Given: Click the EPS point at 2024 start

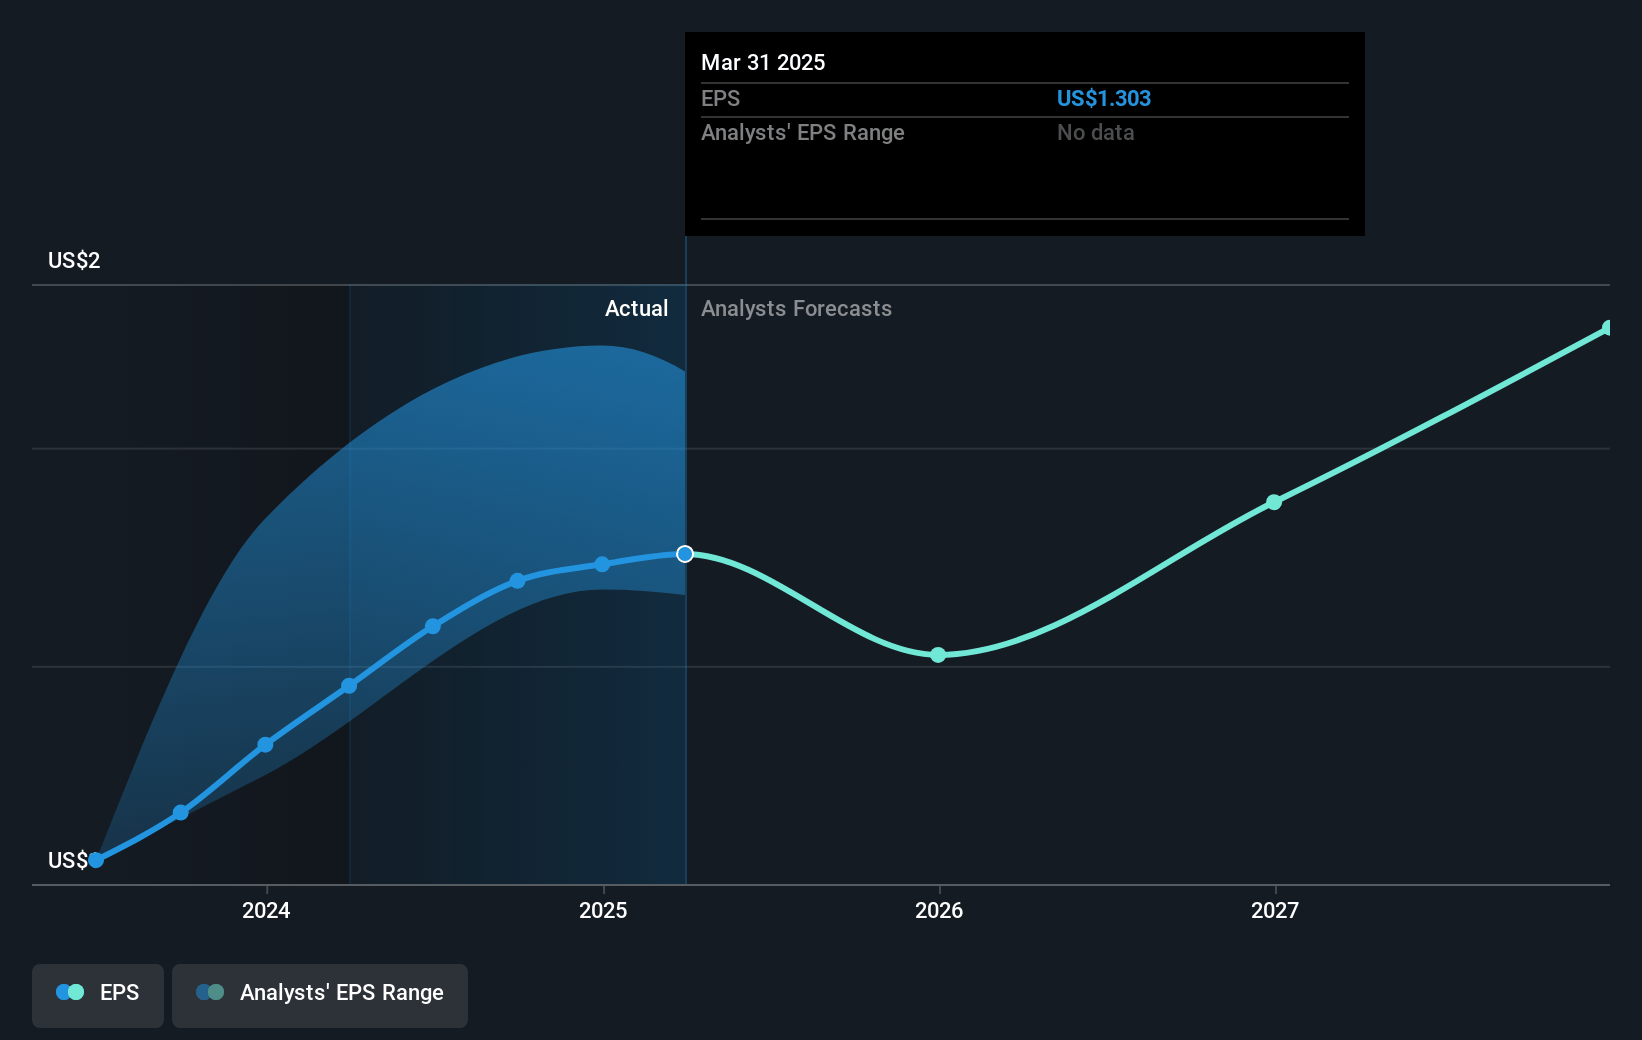Looking at the screenshot, I should (x=265, y=745).
